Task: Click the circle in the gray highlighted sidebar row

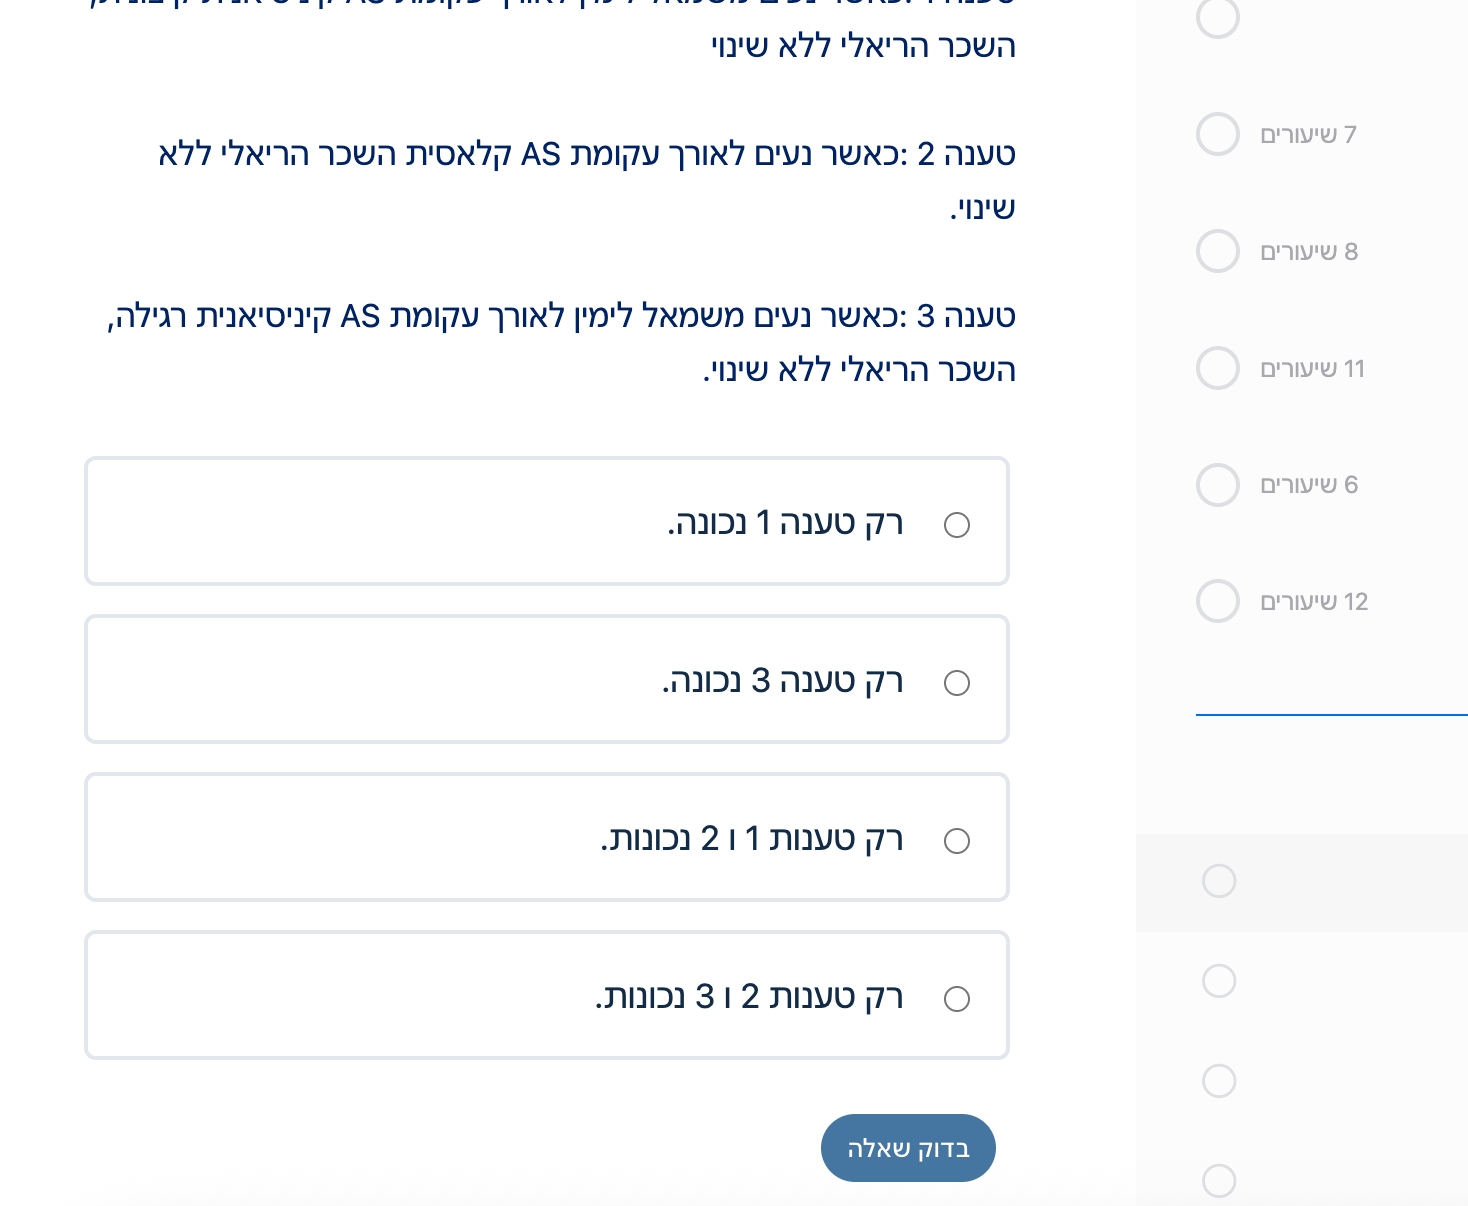Action: click(x=1218, y=881)
